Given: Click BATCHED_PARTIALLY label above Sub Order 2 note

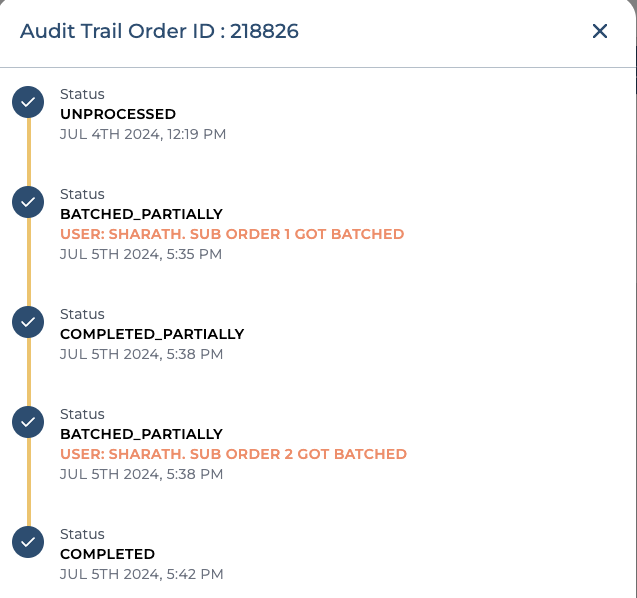Looking at the screenshot, I should tap(141, 434).
